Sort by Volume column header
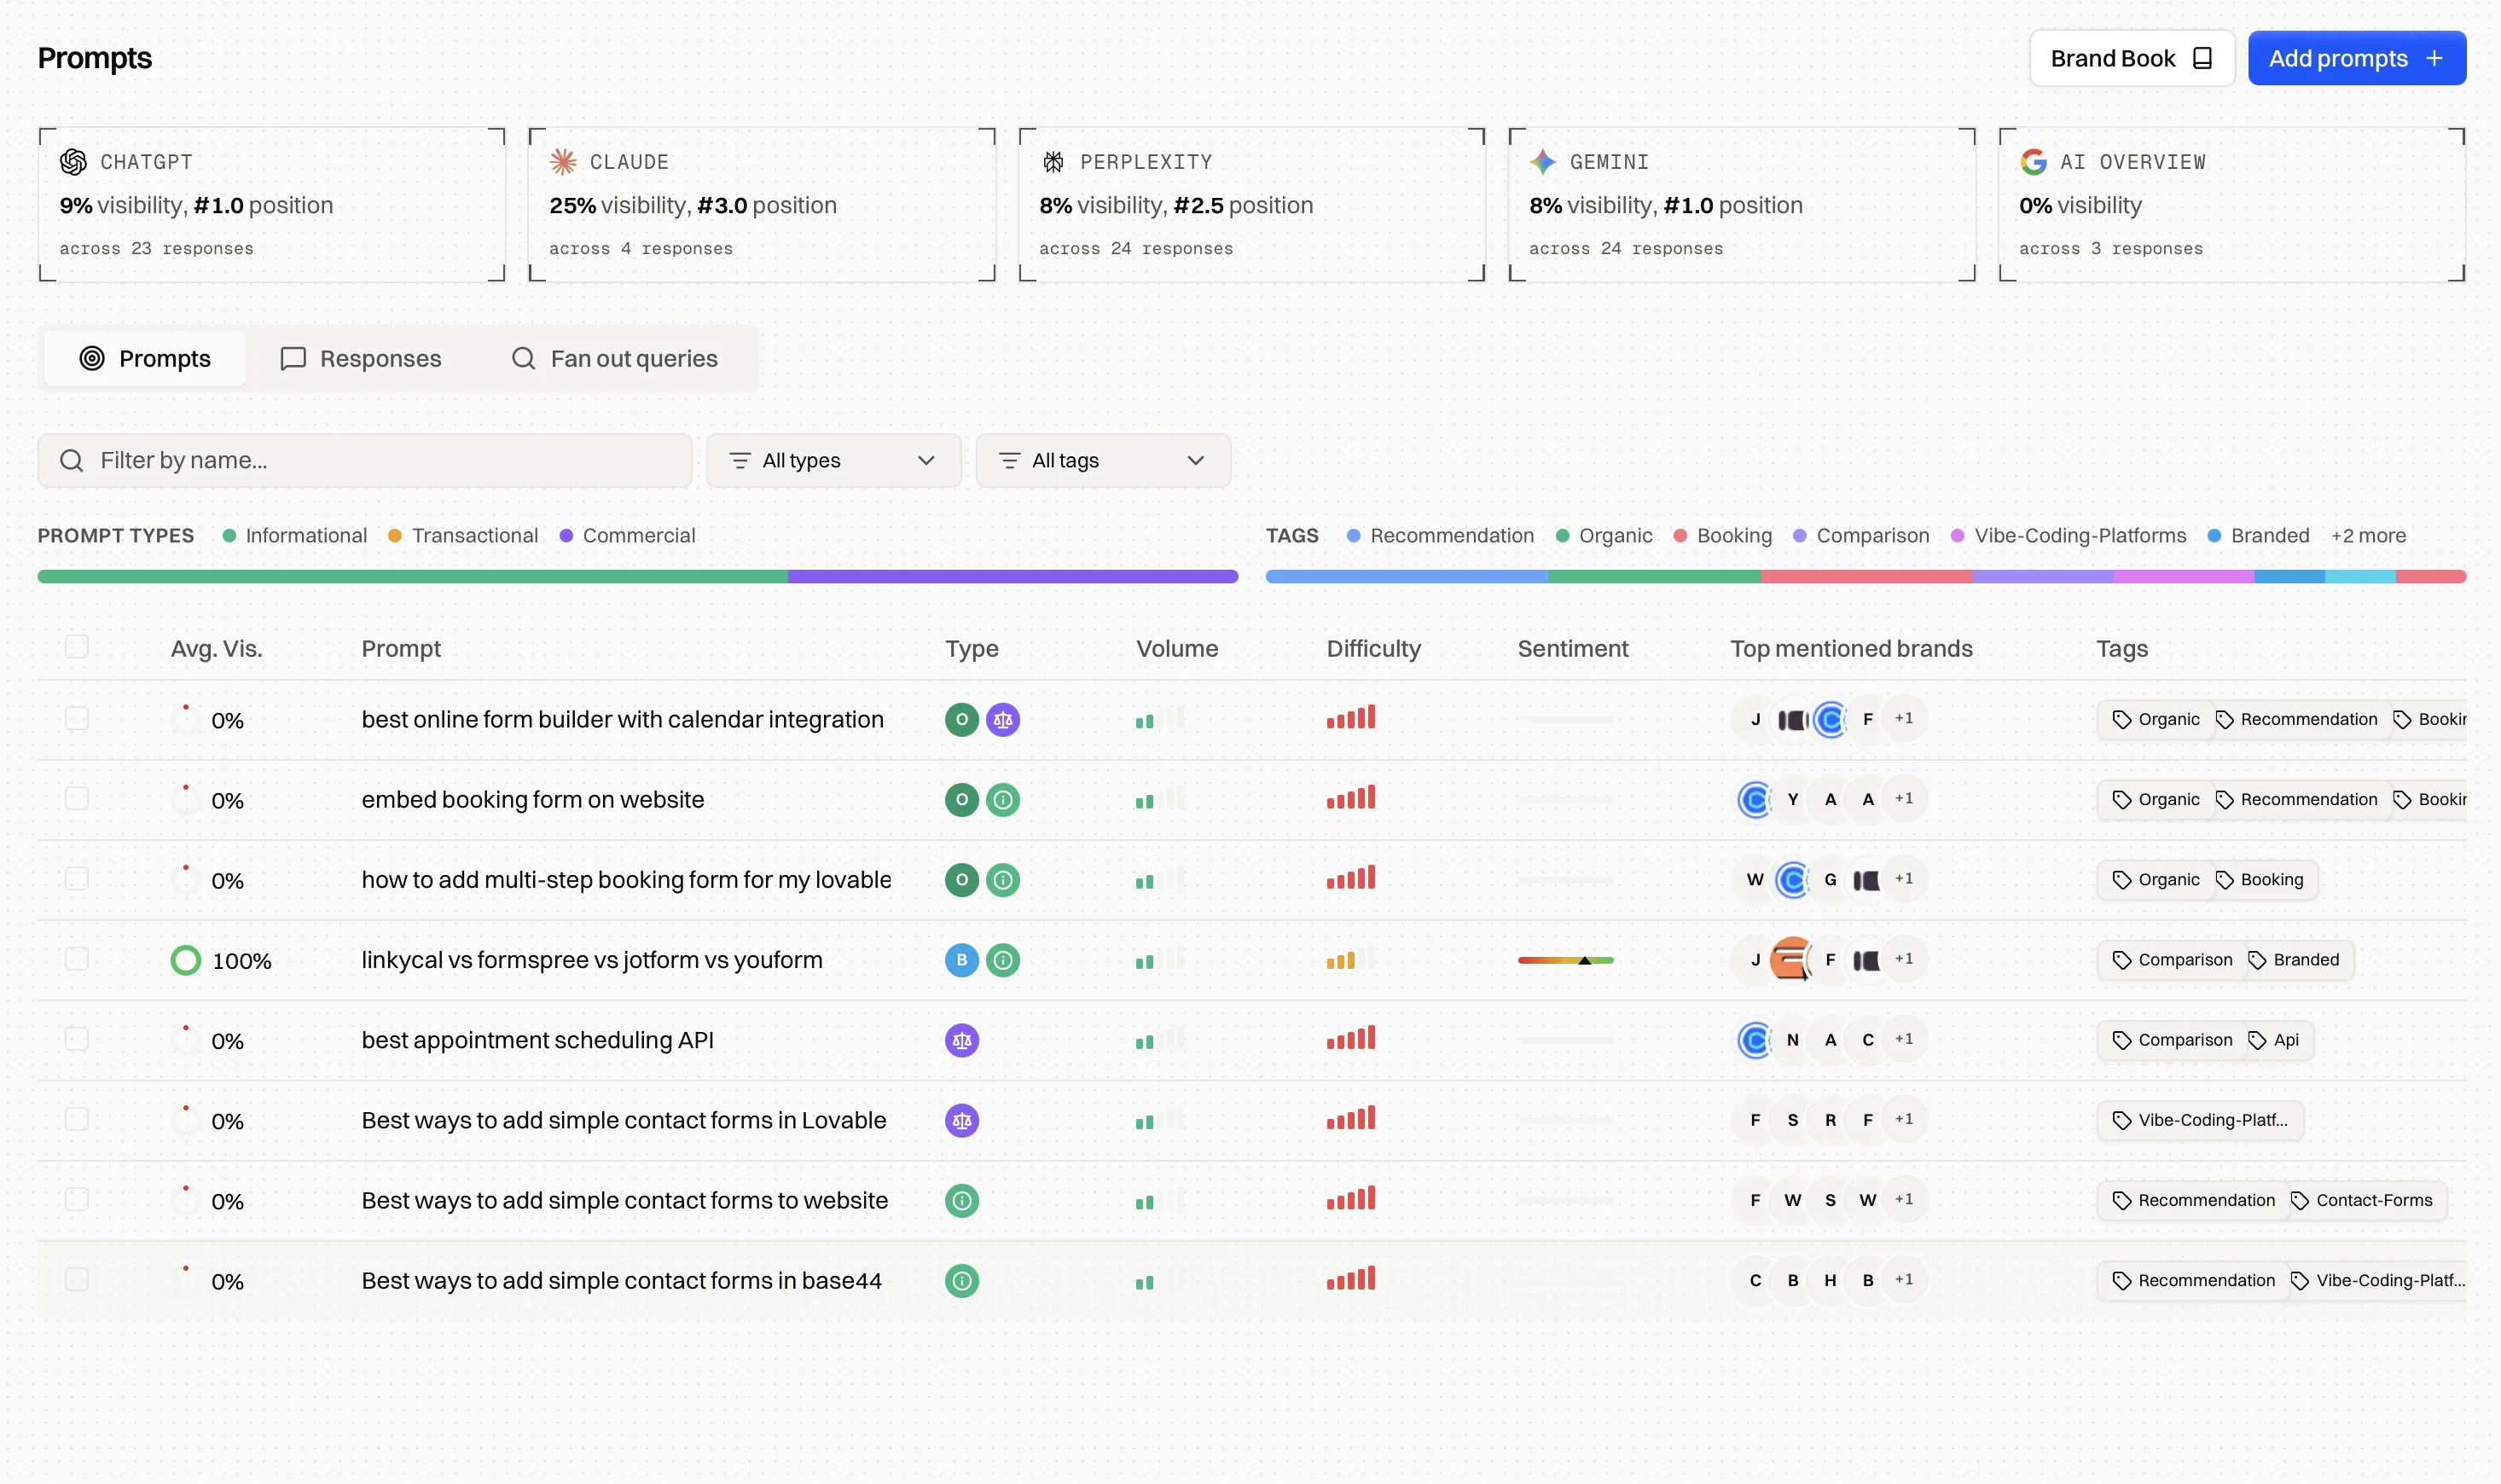This screenshot has height=1484, width=2501. click(x=1177, y=648)
